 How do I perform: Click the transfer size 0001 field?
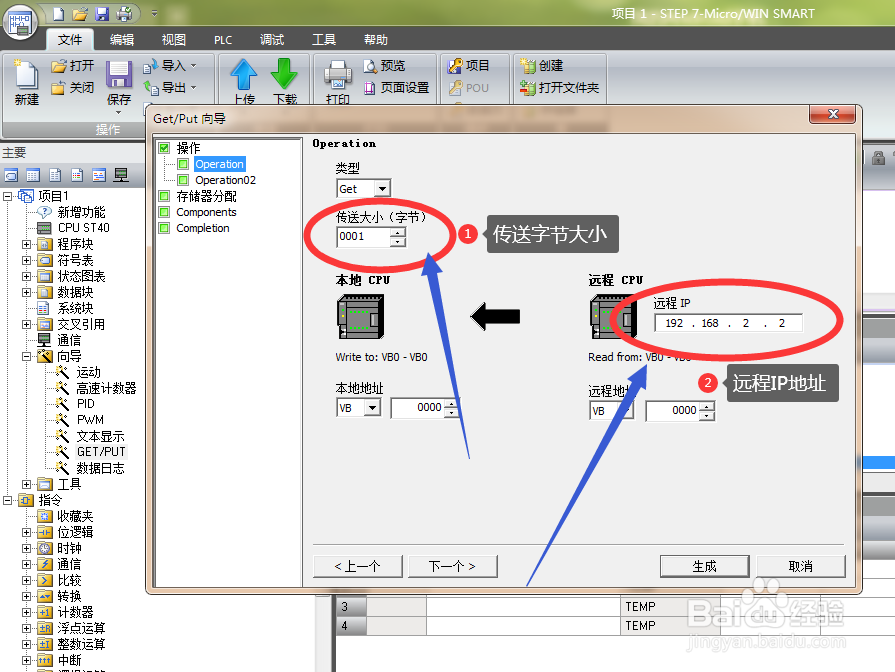click(x=364, y=236)
